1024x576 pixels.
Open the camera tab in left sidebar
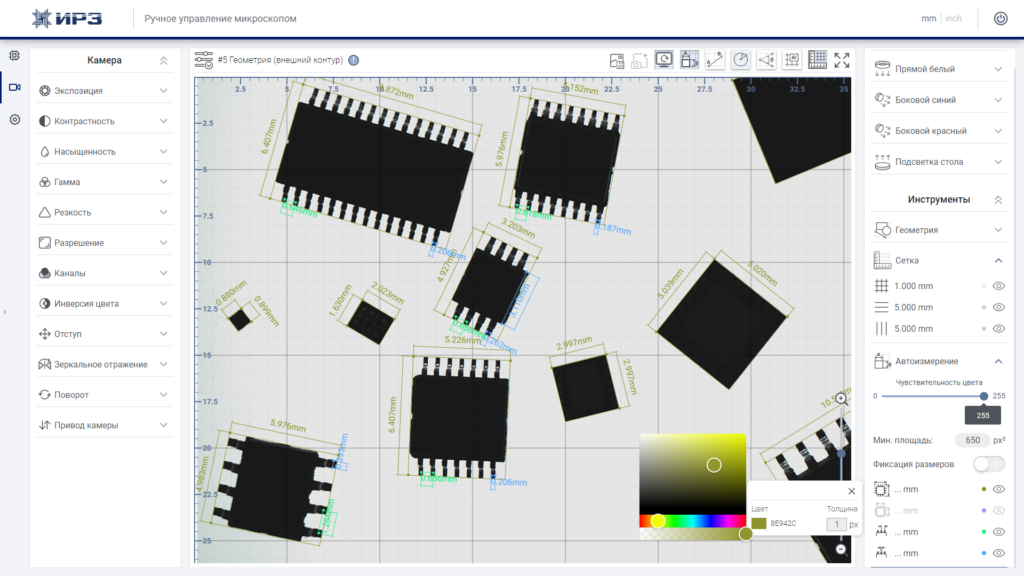14,87
